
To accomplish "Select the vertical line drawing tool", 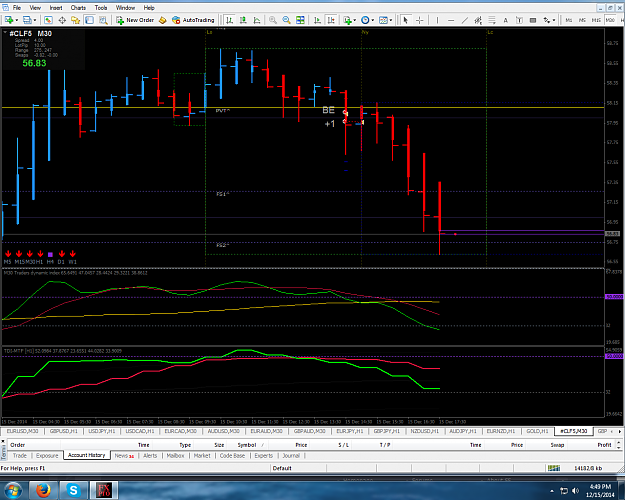I will tap(437, 20).
